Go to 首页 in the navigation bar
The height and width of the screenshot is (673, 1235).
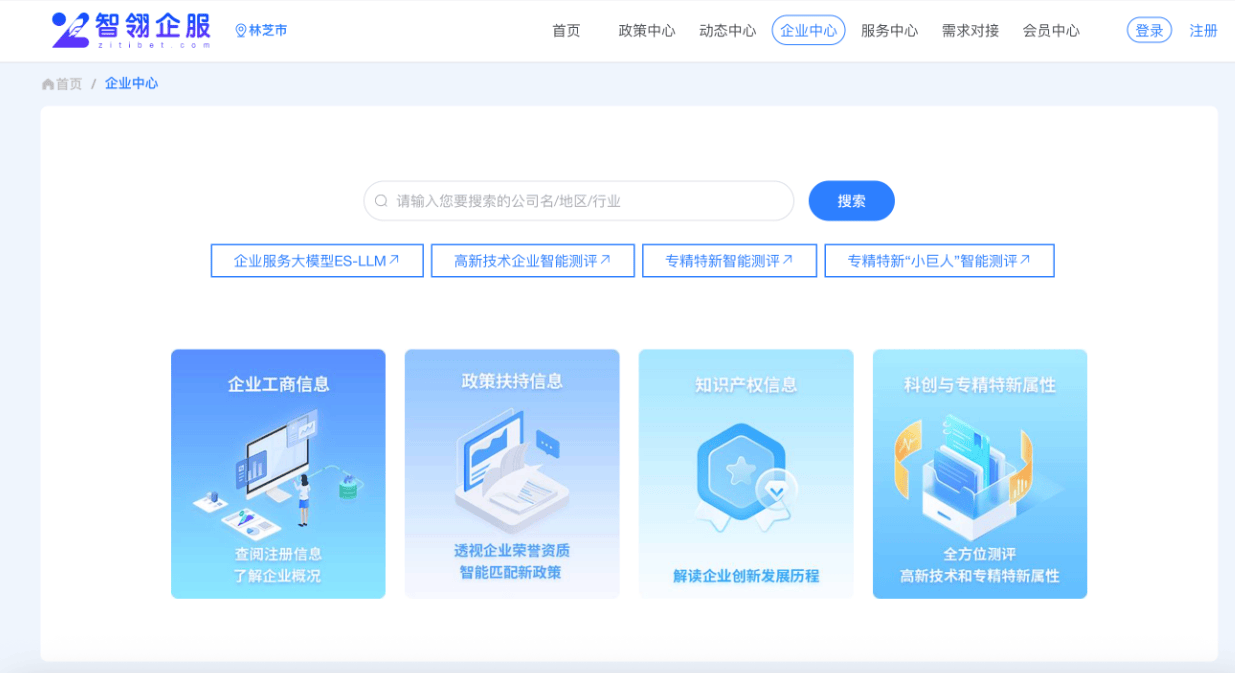click(566, 31)
